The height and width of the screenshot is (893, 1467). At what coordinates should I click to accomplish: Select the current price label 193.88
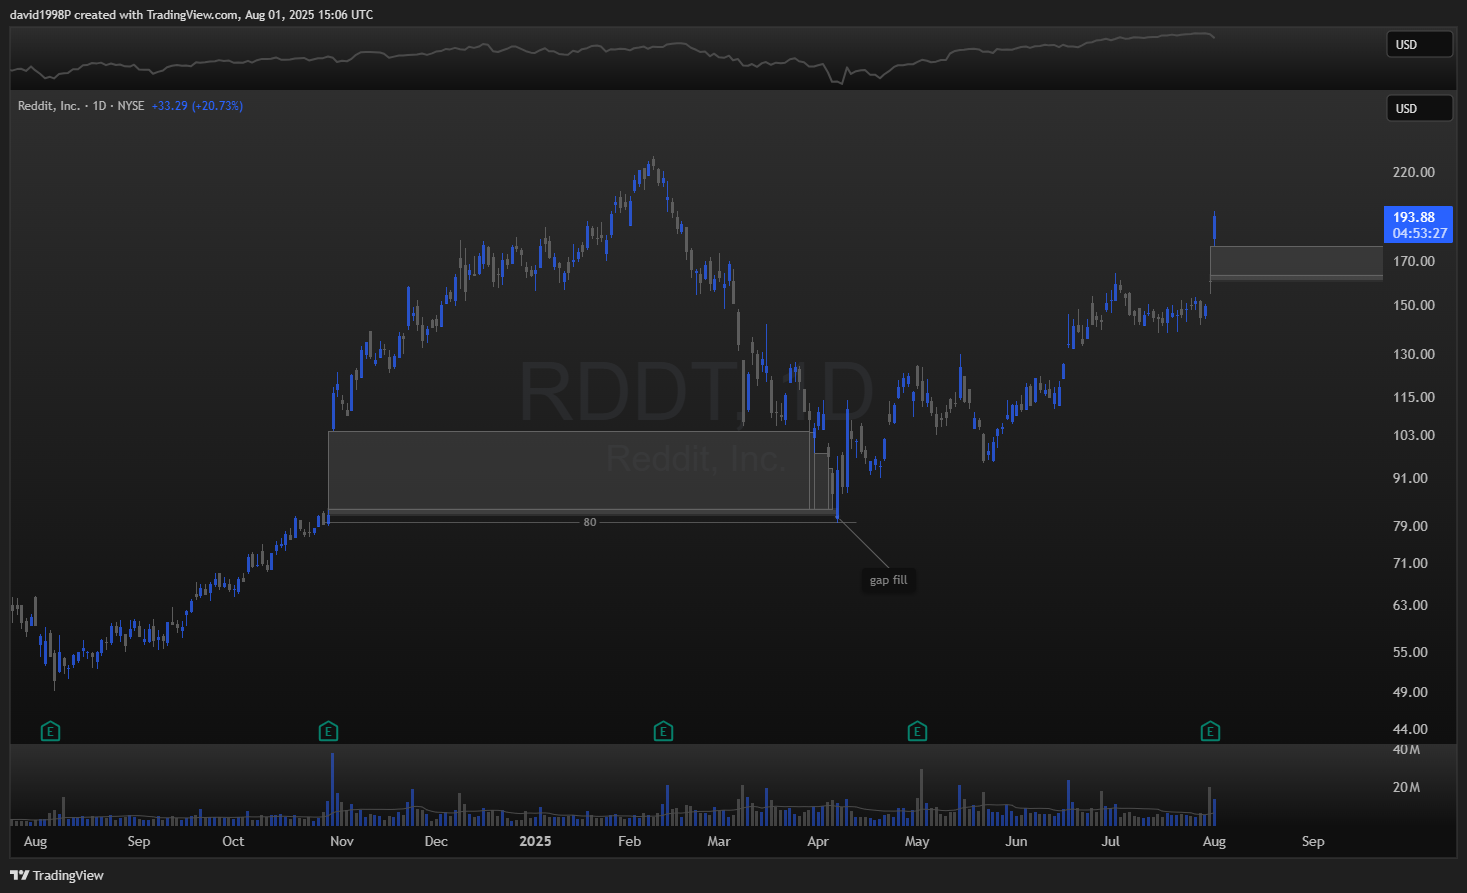coord(1414,217)
